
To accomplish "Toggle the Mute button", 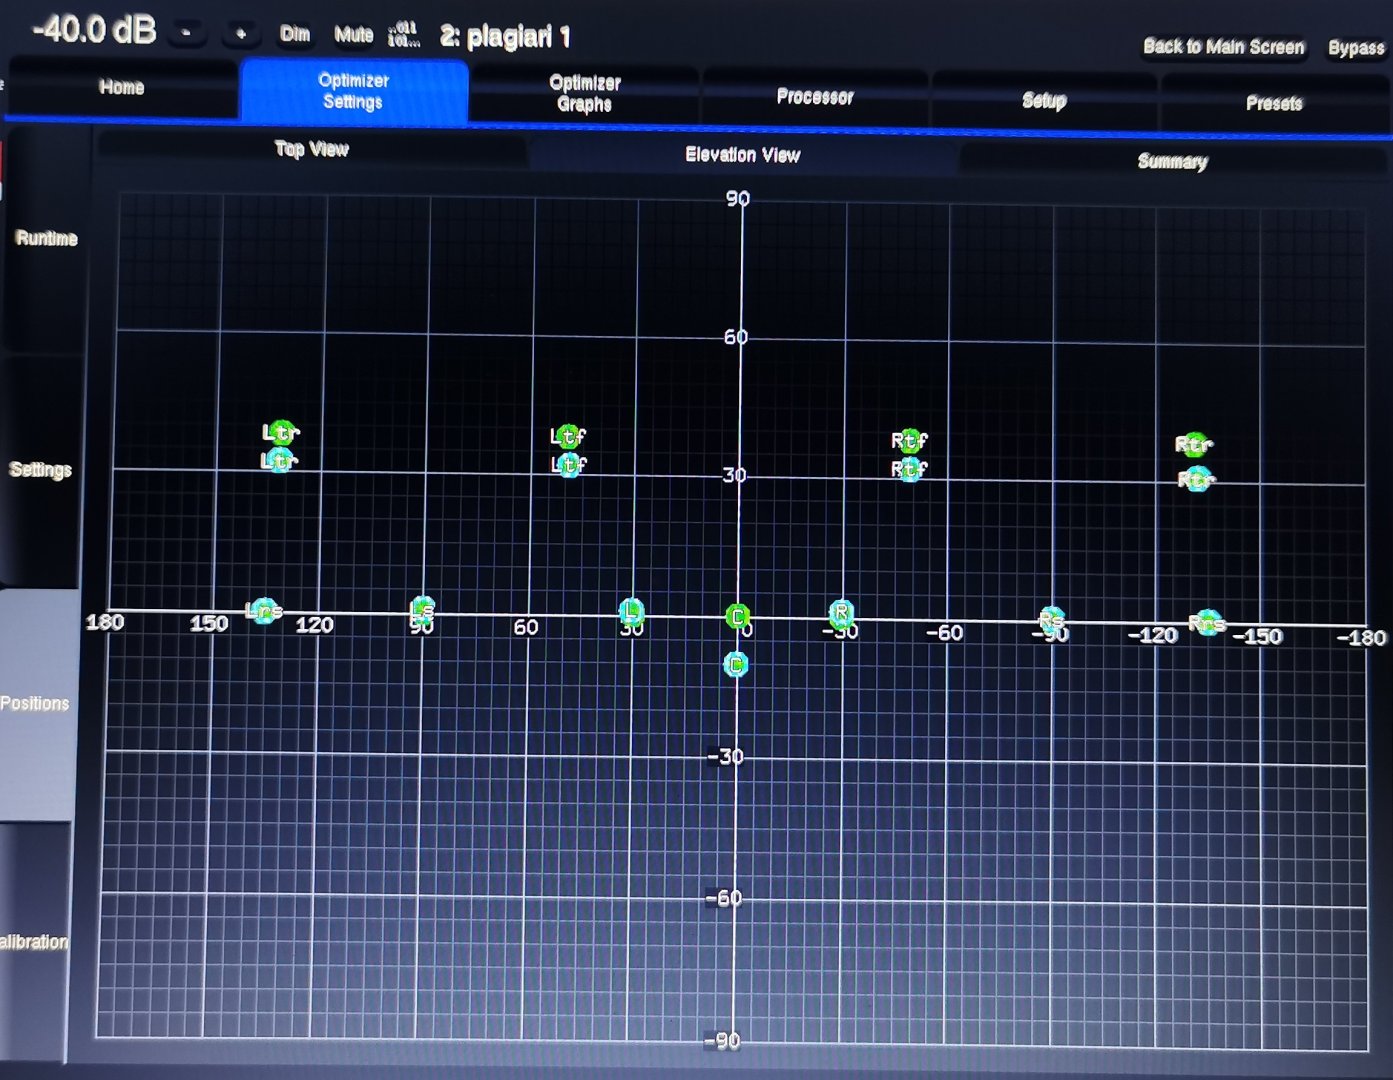I will (353, 35).
